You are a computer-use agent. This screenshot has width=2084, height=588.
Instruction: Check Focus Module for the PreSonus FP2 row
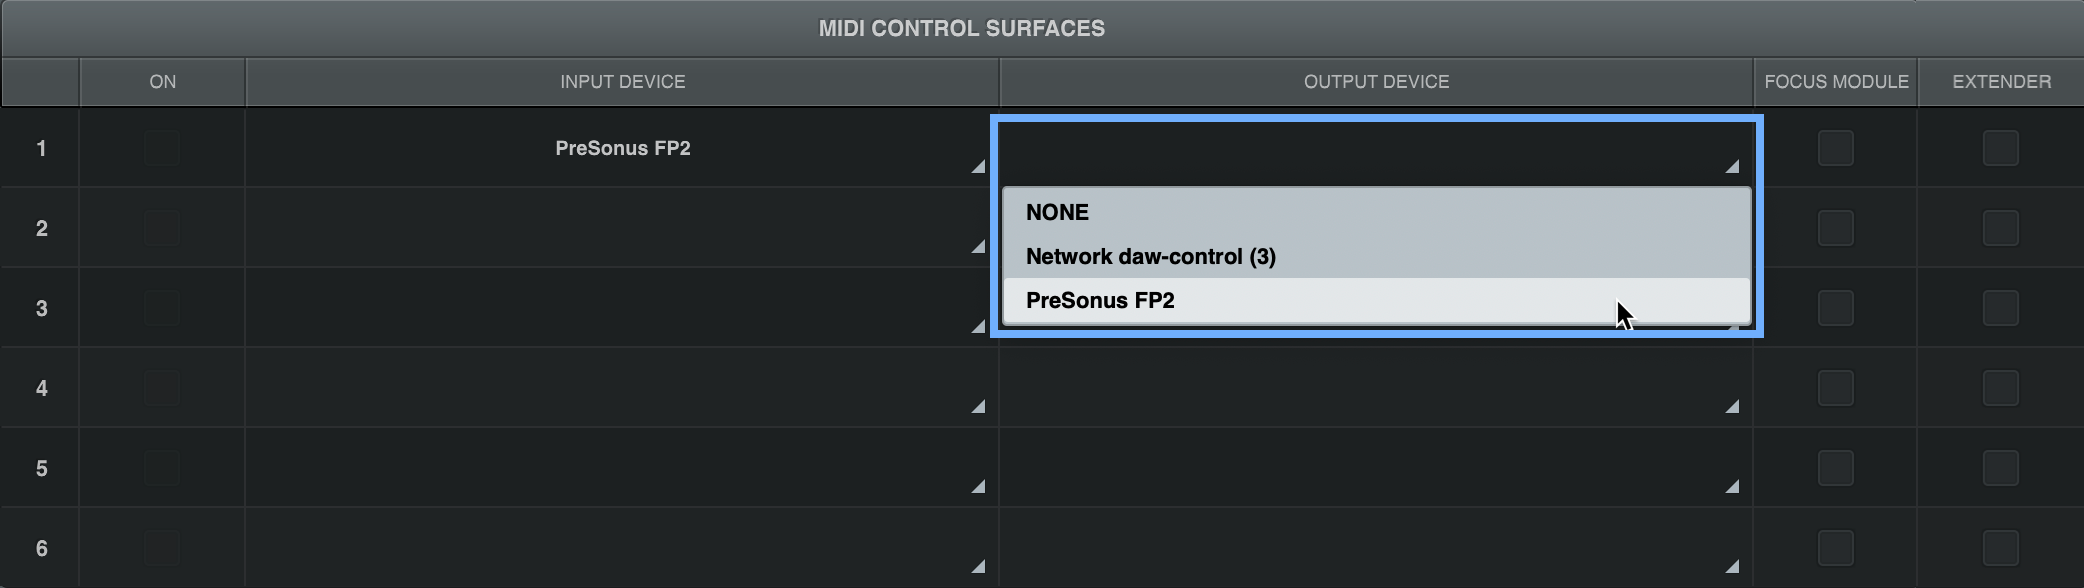[1836, 147]
